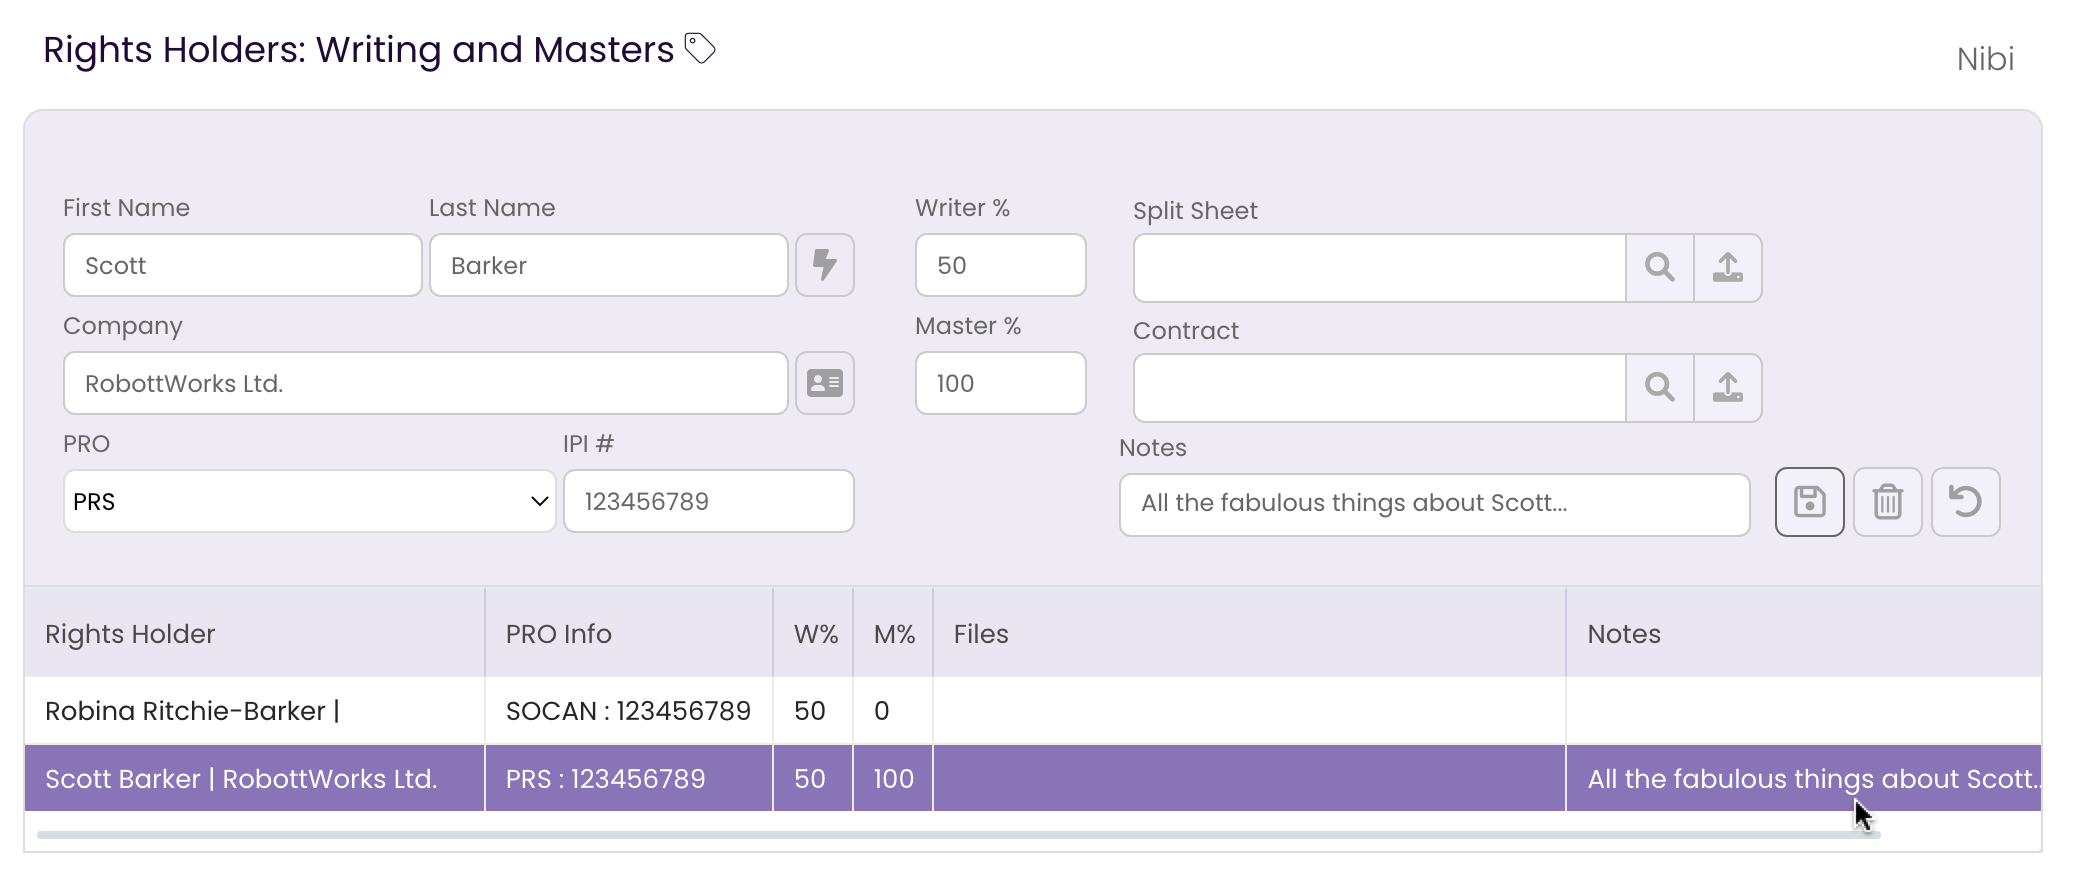Viewport: 2073px width, 891px height.
Task: Edit the Notes input field
Action: tap(1435, 505)
